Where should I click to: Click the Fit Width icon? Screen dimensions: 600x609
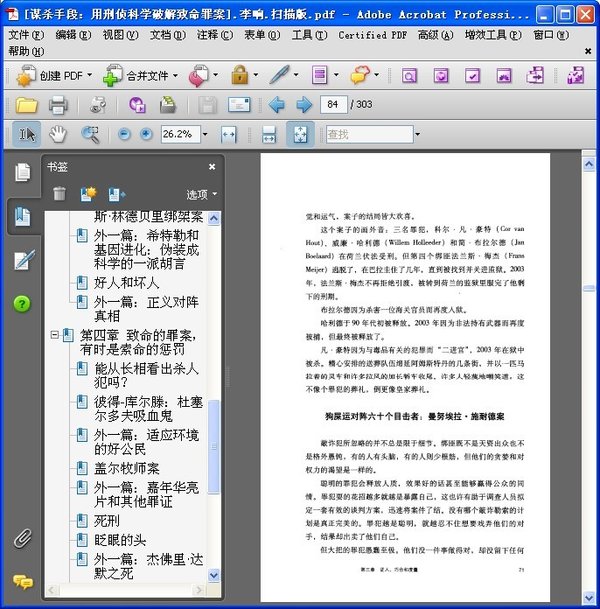click(228, 135)
